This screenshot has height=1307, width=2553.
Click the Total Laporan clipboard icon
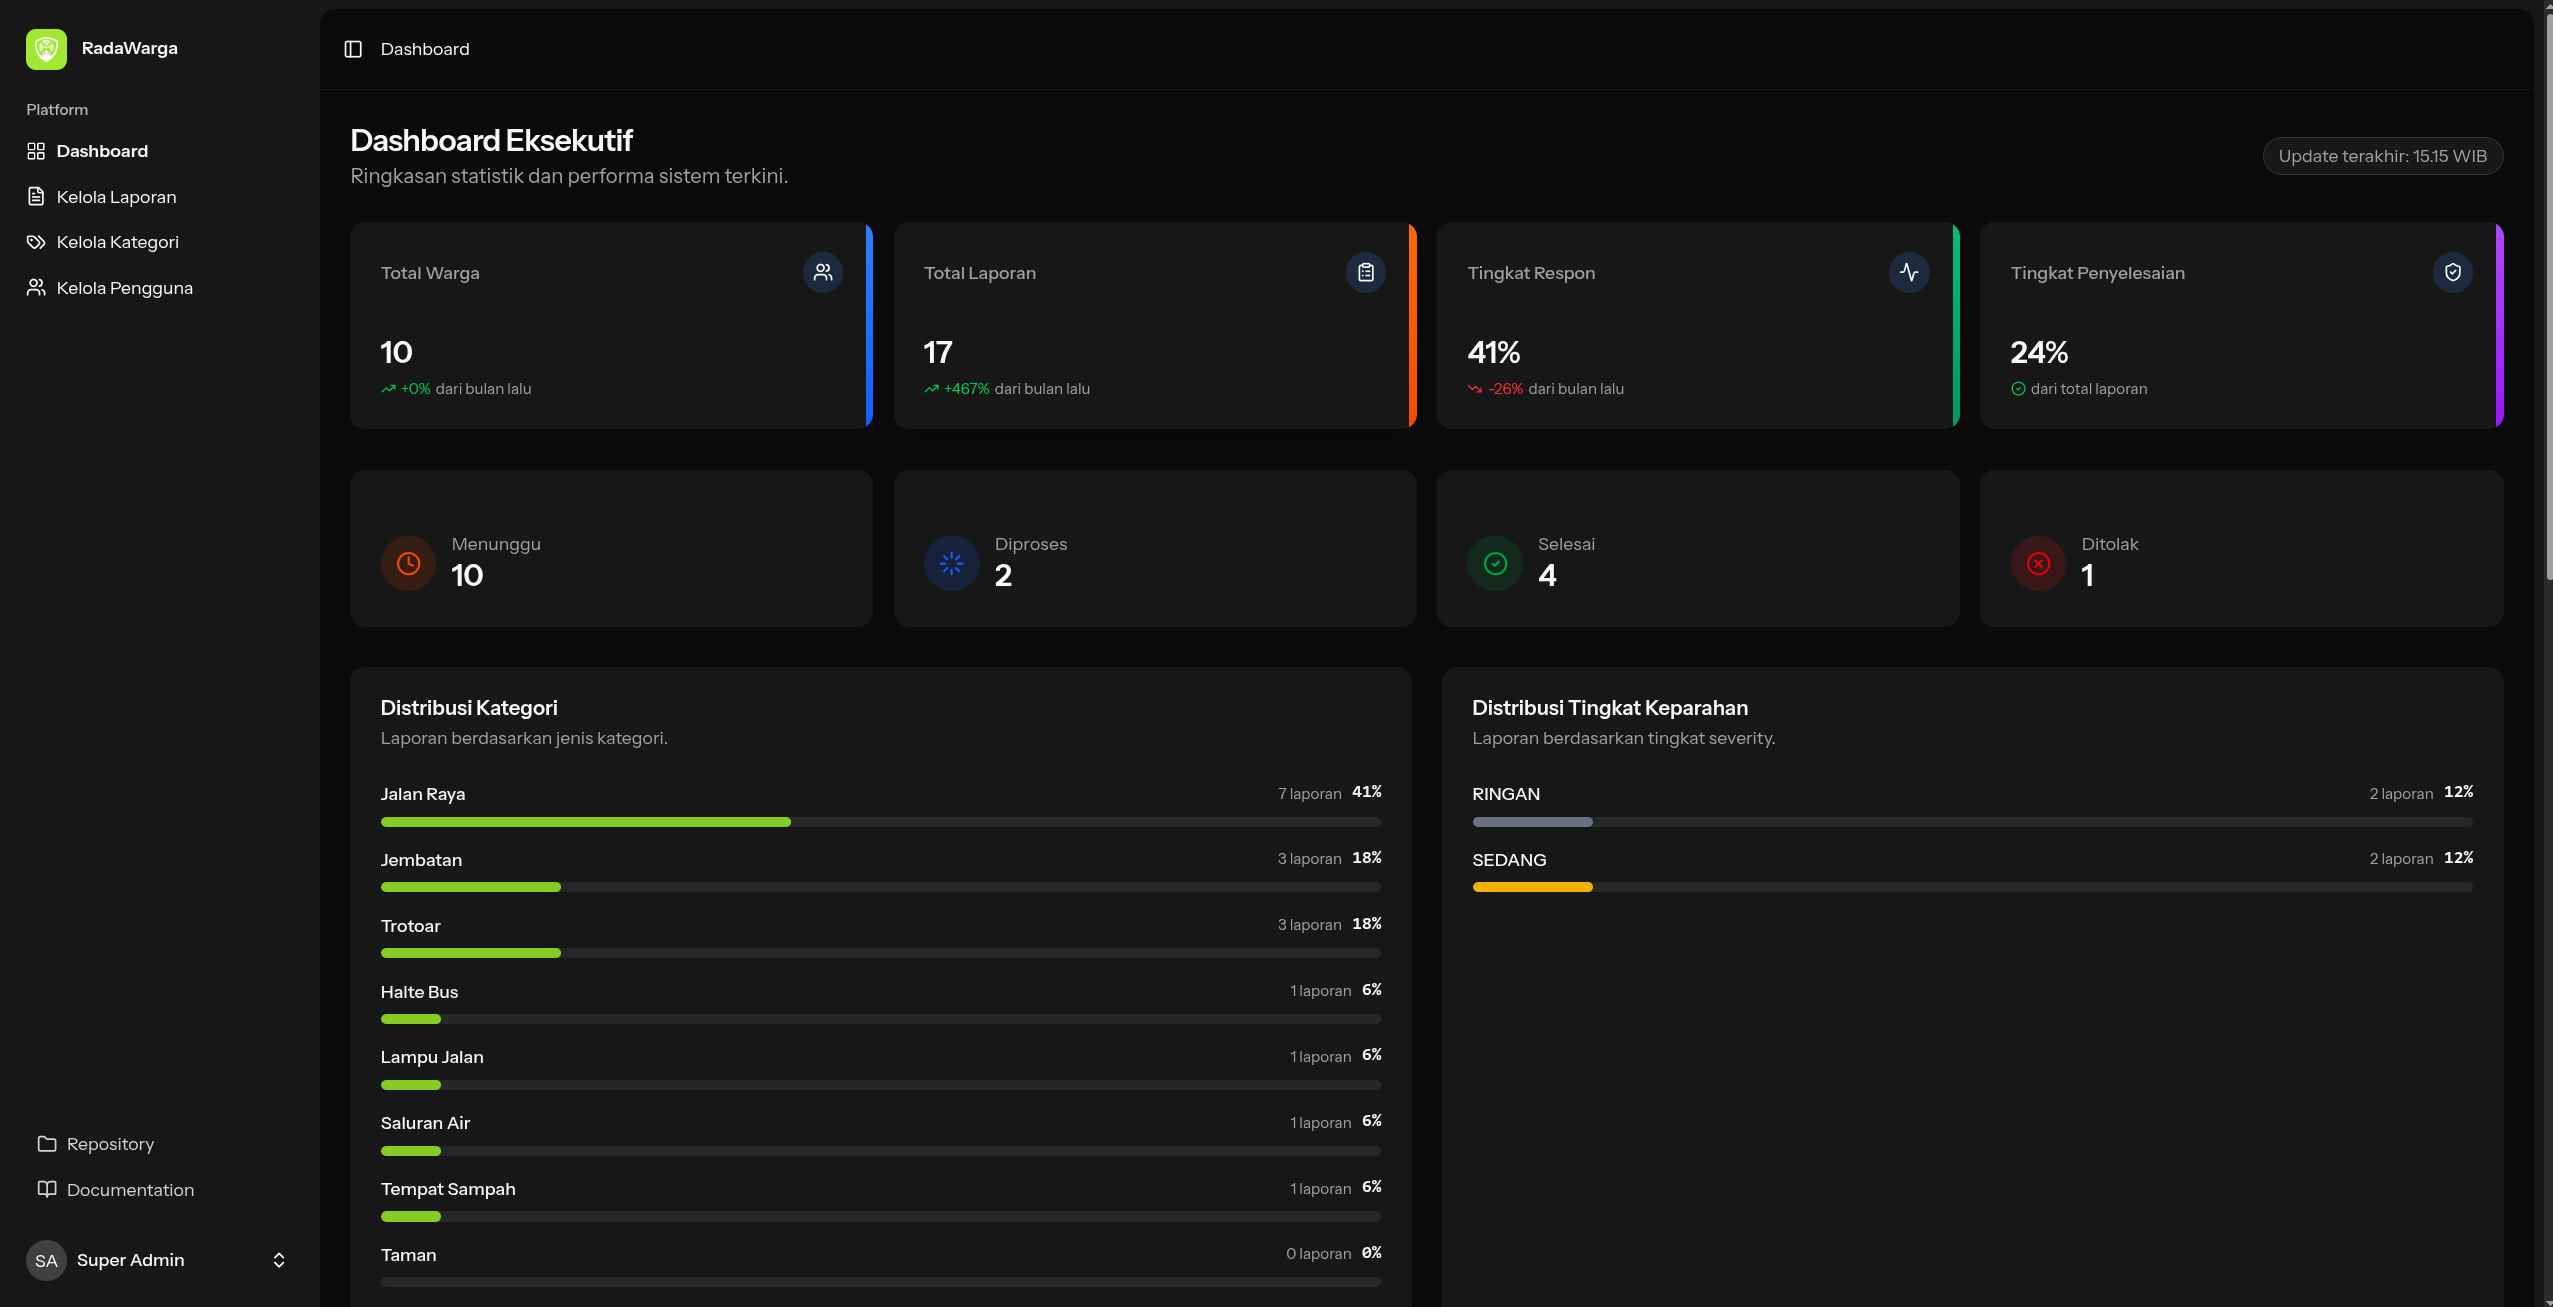click(x=1365, y=272)
